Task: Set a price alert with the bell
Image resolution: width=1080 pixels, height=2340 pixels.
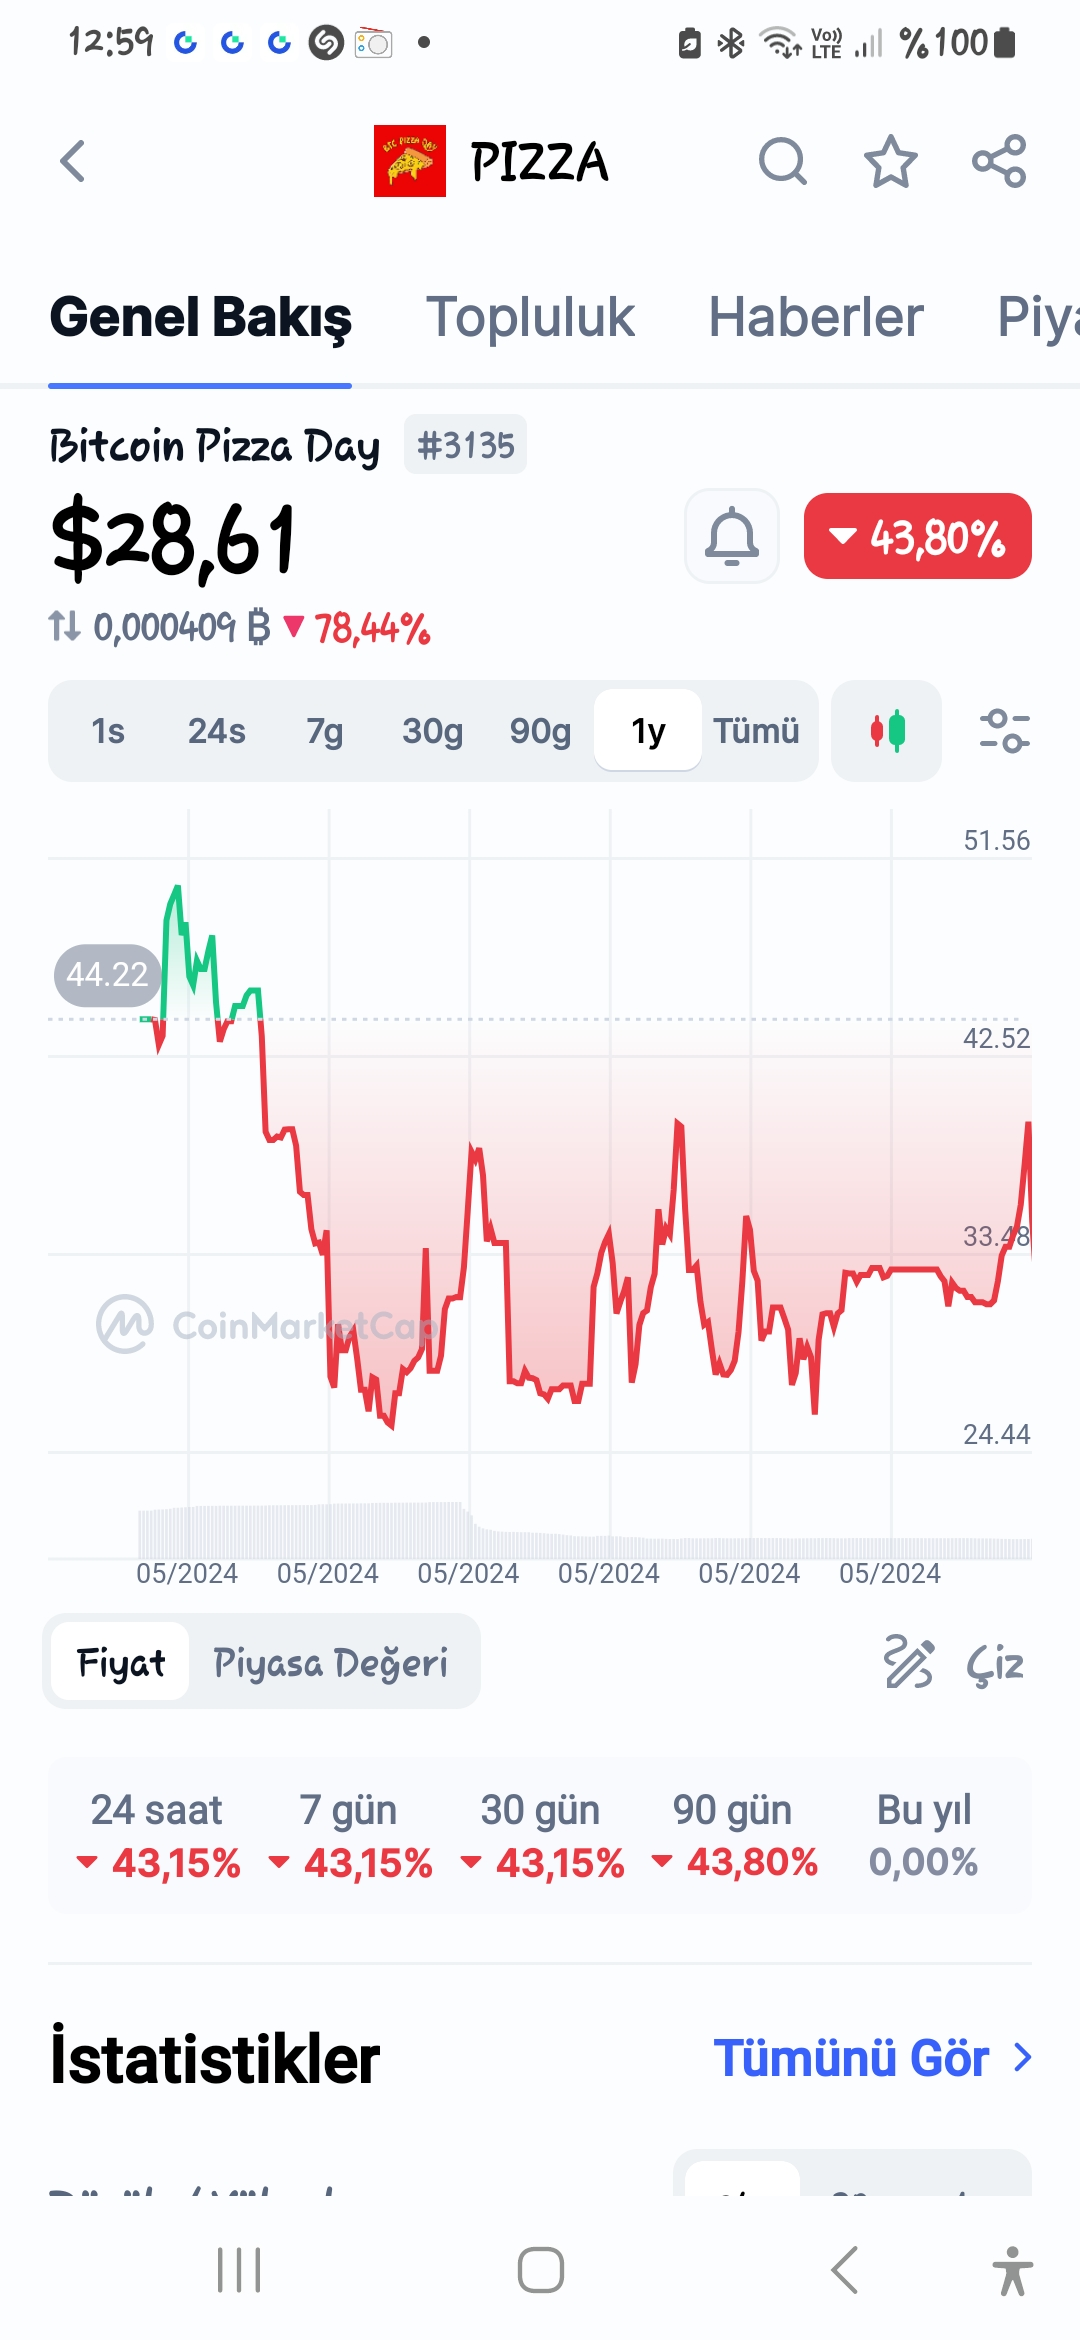Action: point(732,536)
